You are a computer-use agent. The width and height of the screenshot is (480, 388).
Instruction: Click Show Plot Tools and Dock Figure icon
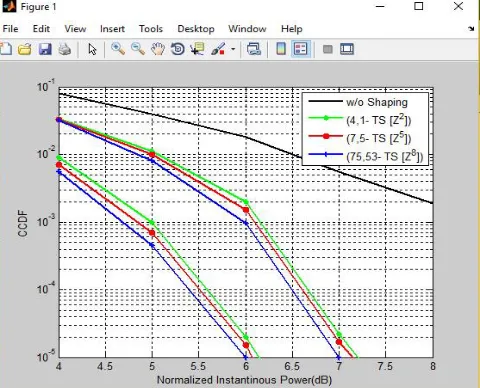tap(347, 49)
